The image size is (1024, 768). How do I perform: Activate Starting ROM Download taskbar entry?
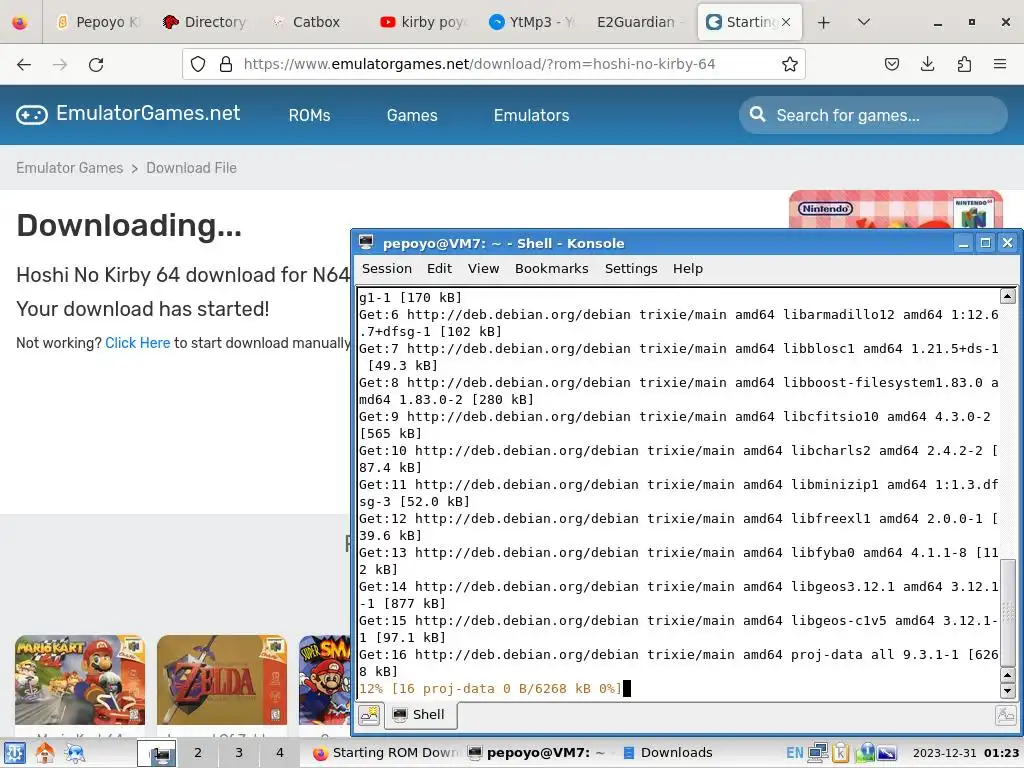386,753
